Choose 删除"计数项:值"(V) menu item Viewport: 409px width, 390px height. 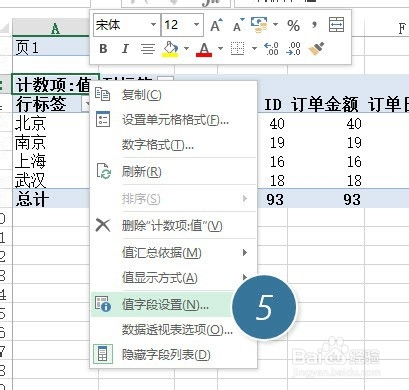174,226
